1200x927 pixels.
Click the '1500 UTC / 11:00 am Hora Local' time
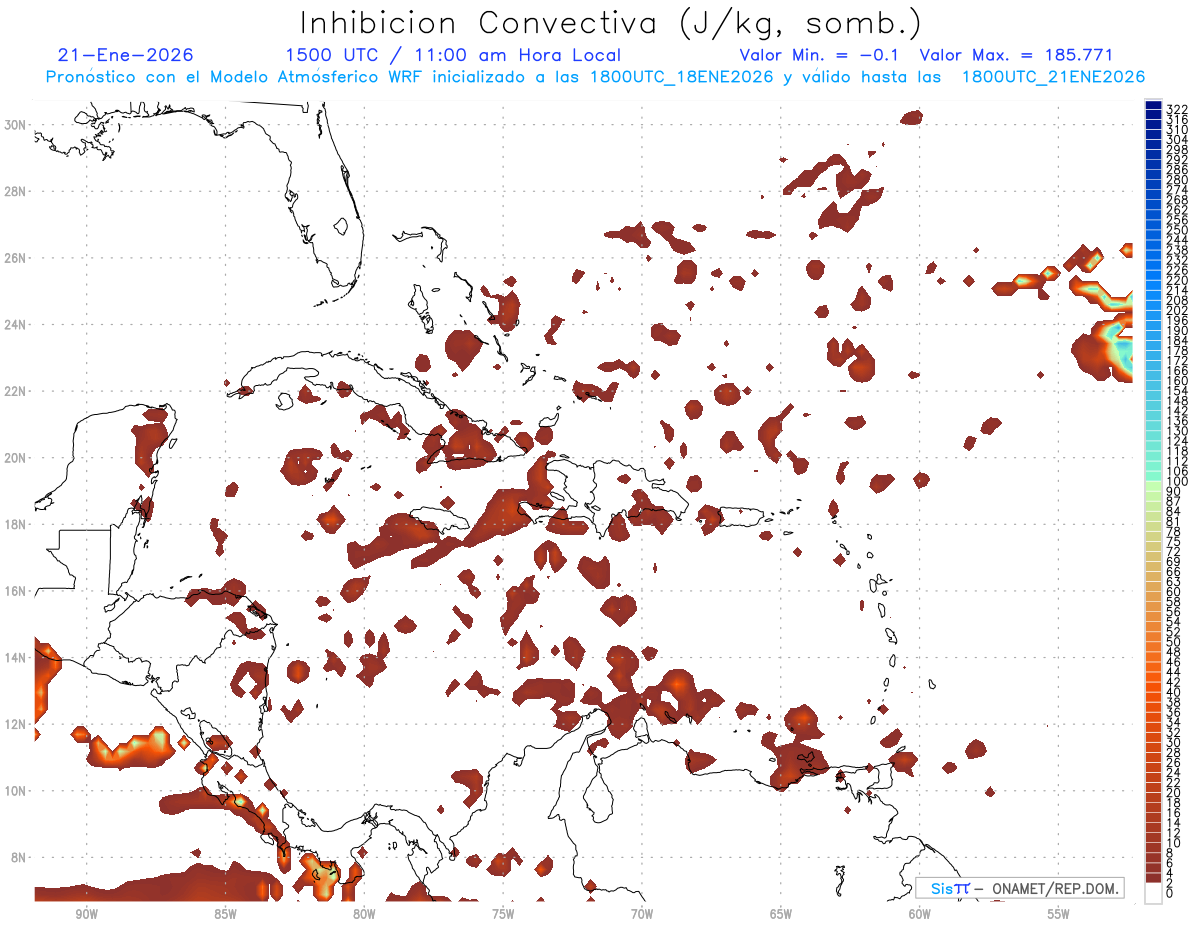pyautogui.click(x=453, y=55)
